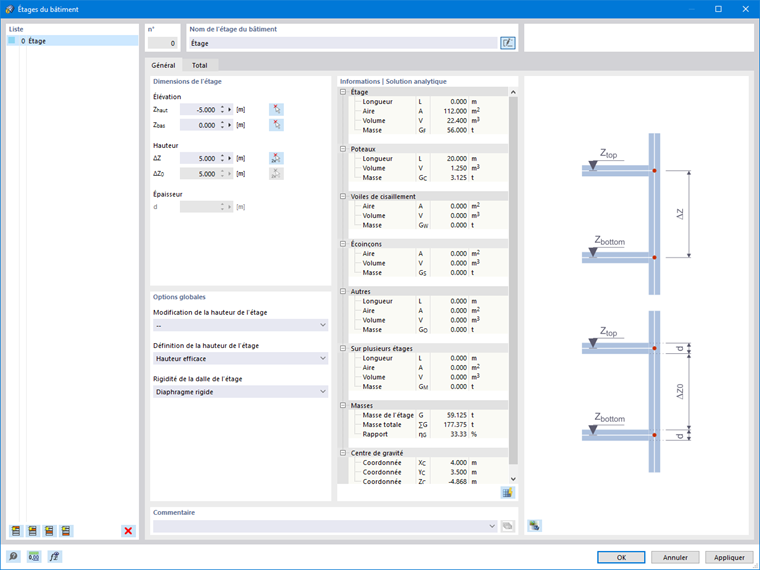Click the first list toolbar icon for adding a new story
The image size is (760, 570).
coord(16,531)
